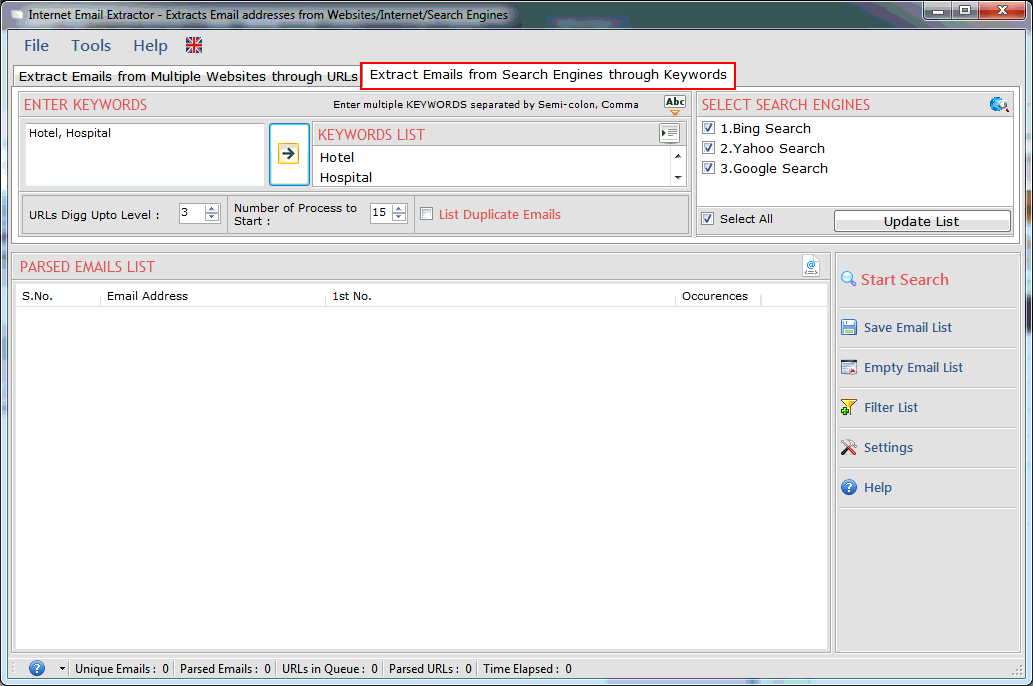Click Save Email List text
The width and height of the screenshot is (1033, 686).
point(908,328)
